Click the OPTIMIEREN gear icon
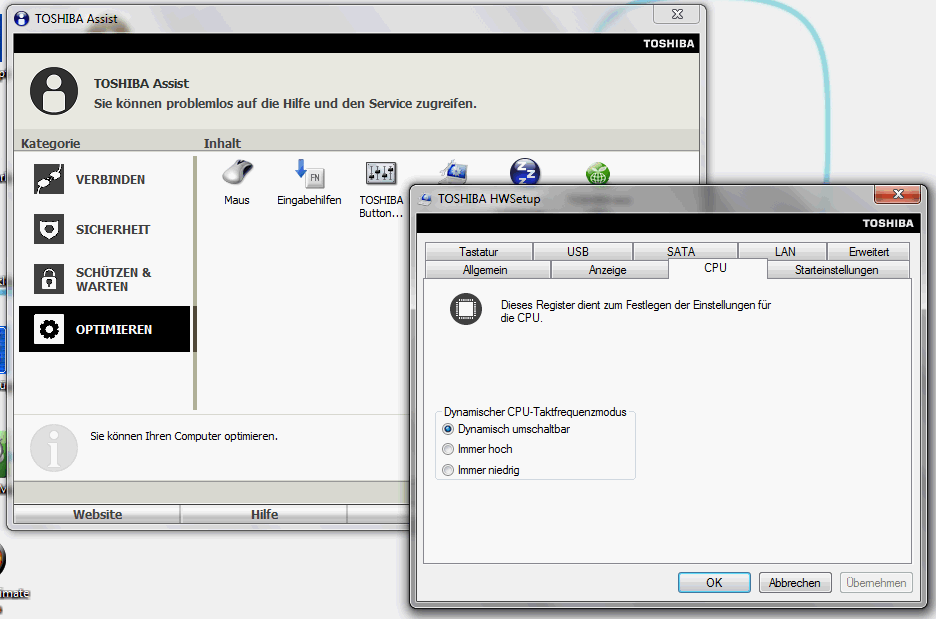The image size is (936, 619). 49,329
